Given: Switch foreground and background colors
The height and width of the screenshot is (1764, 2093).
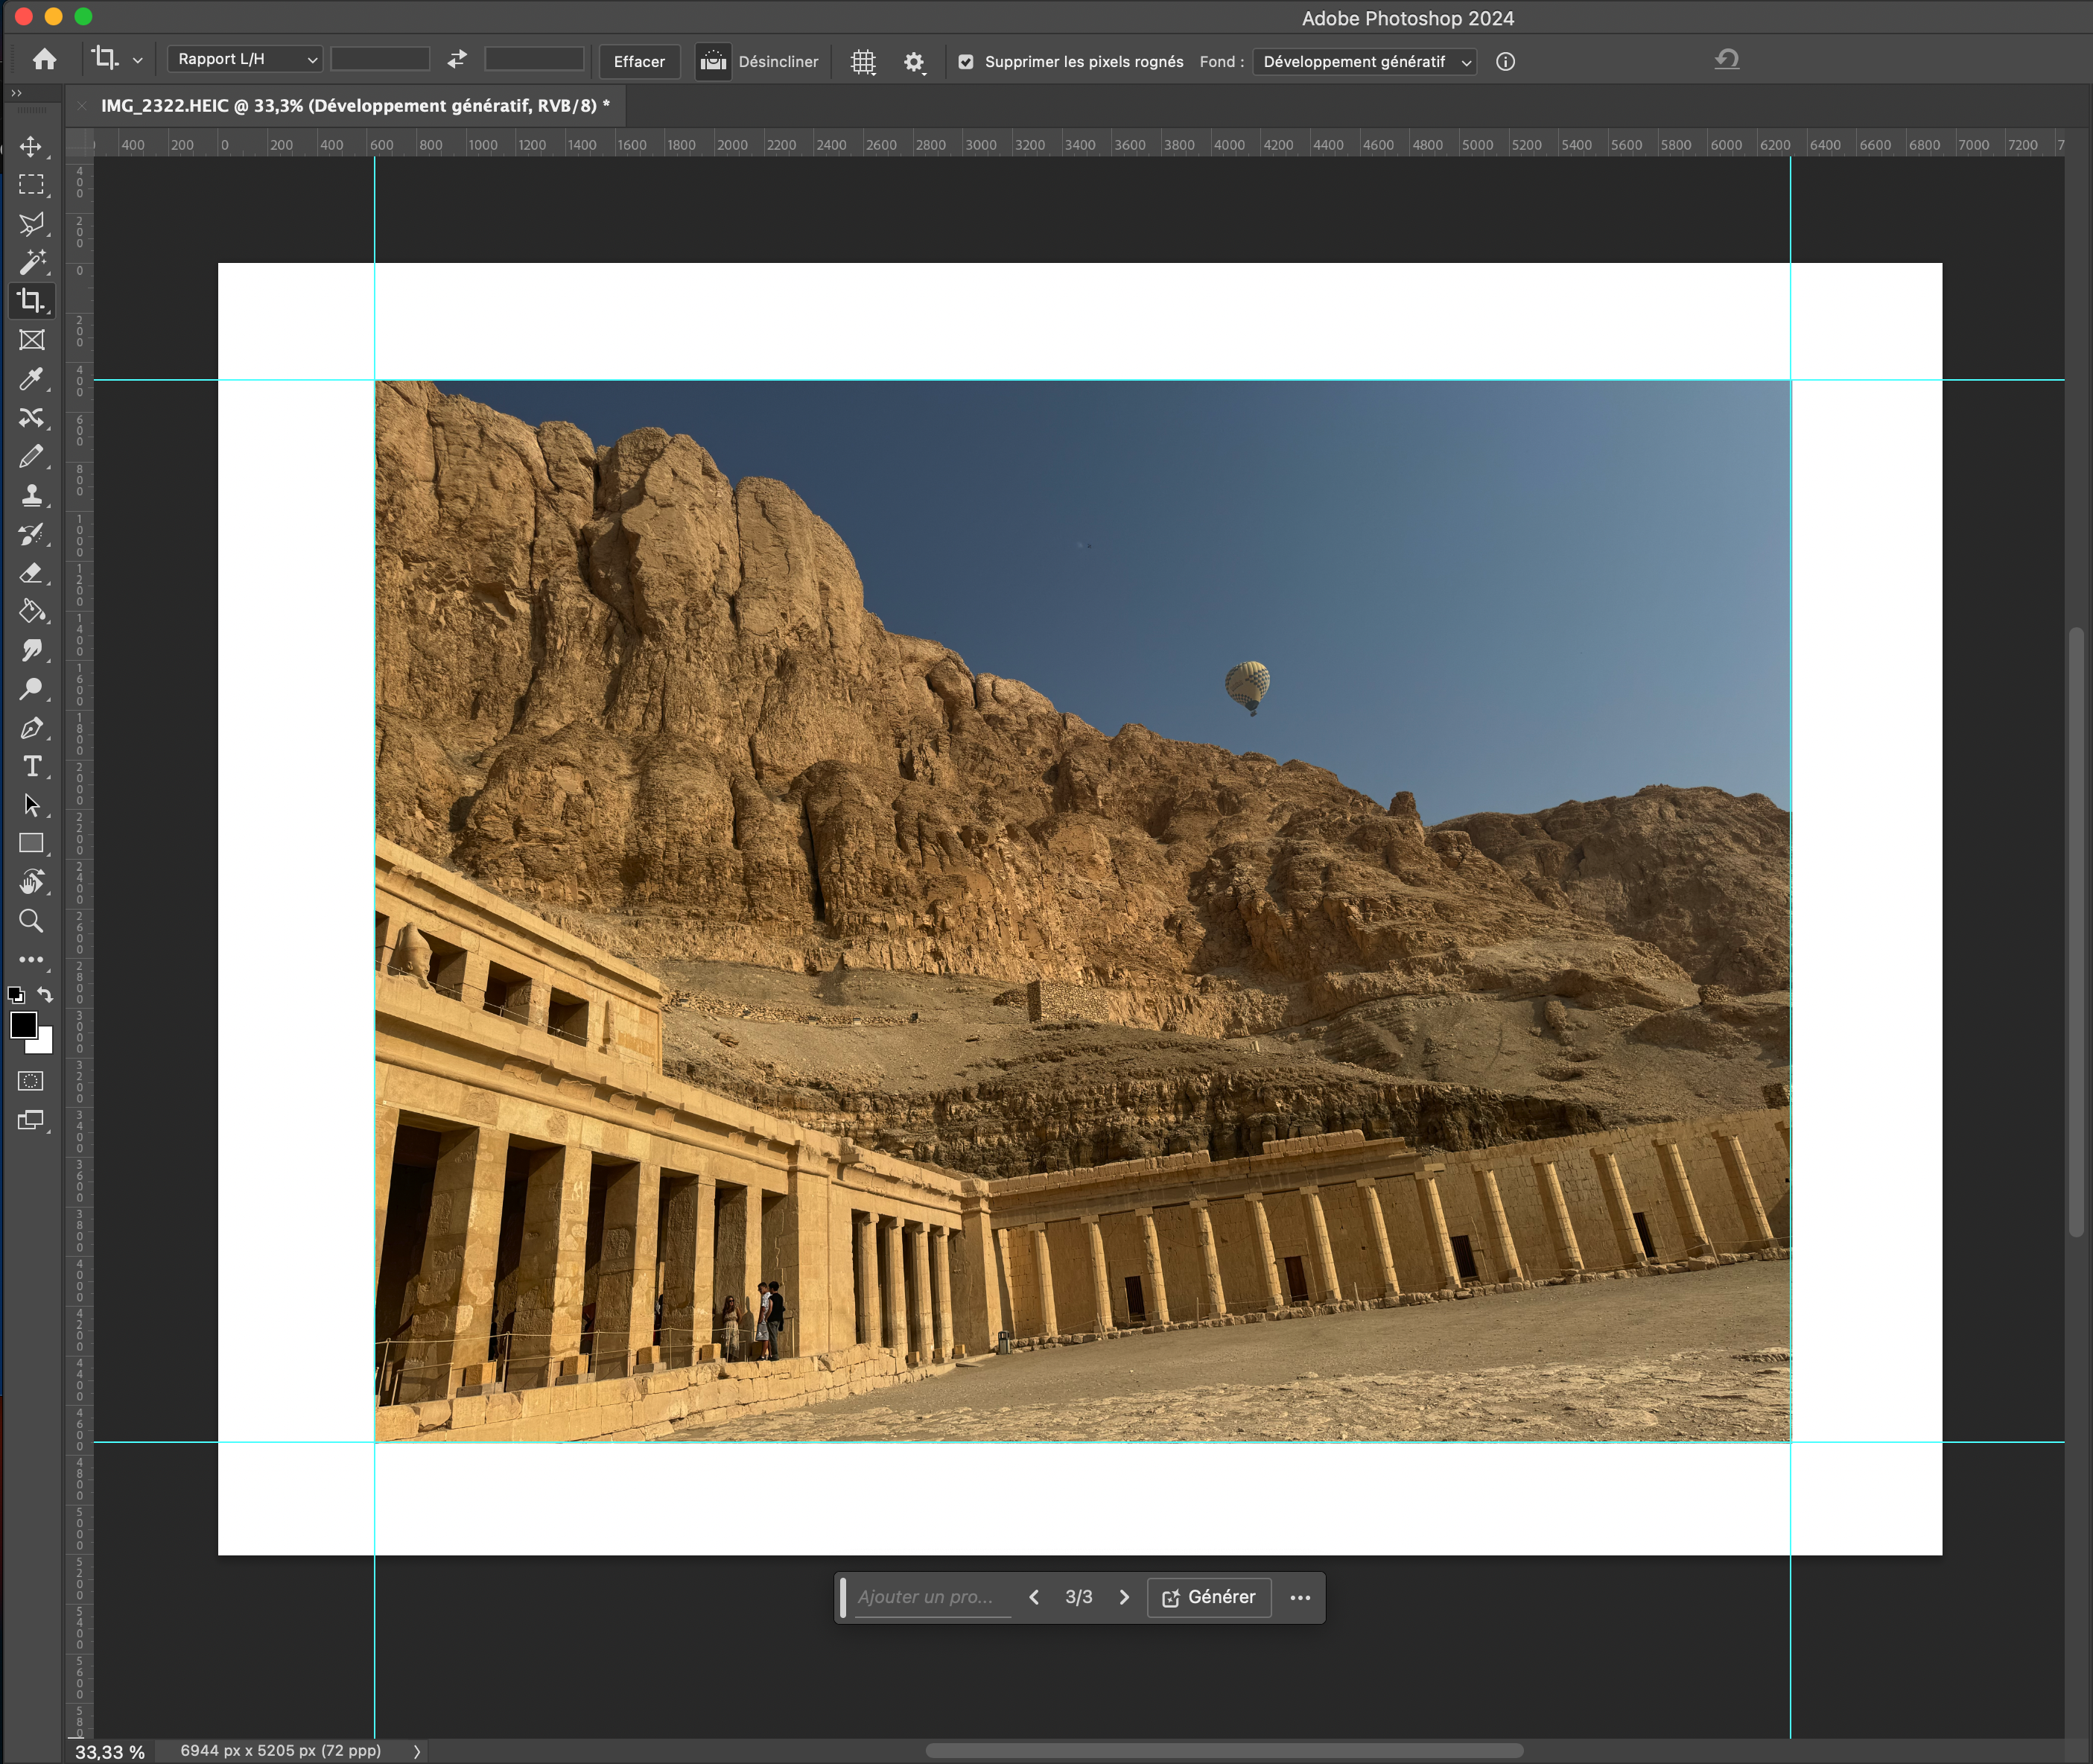Looking at the screenshot, I should (x=45, y=995).
